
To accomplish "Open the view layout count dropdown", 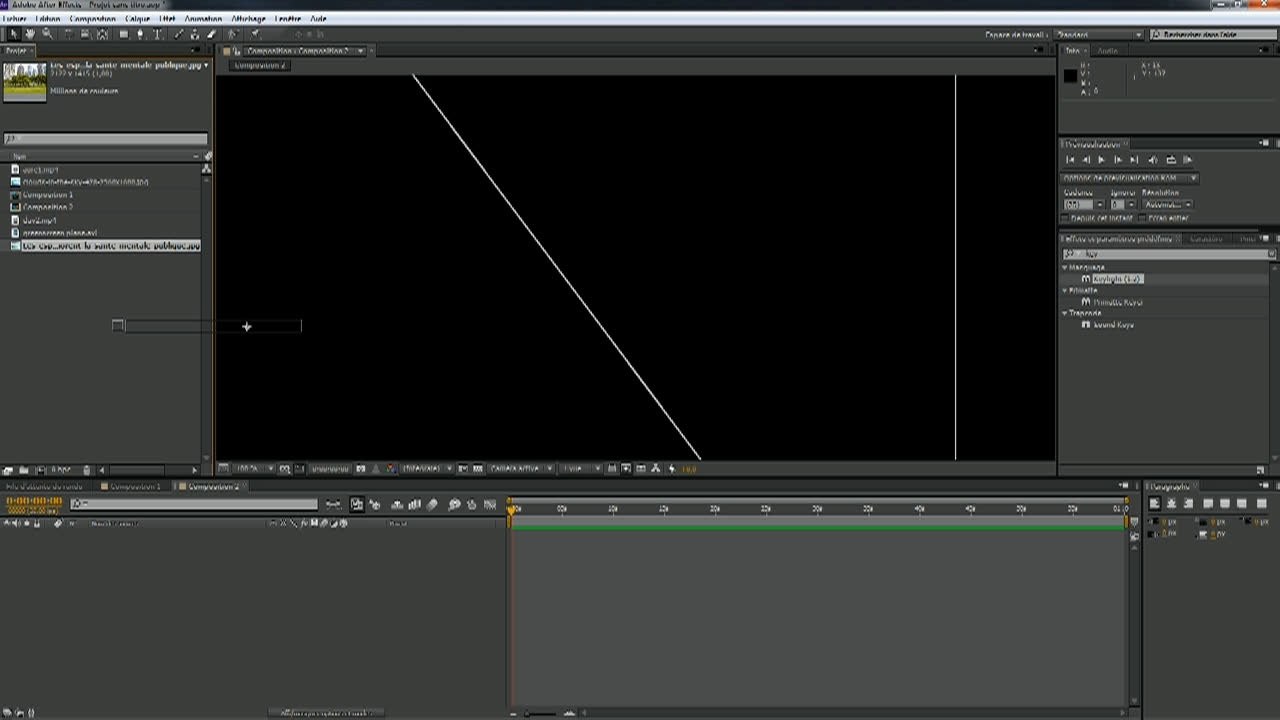I will coord(581,468).
